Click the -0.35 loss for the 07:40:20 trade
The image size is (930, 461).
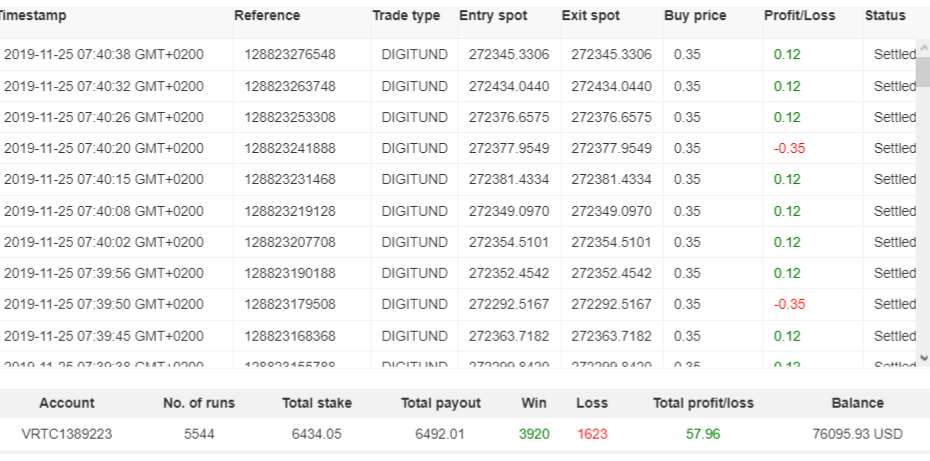[x=790, y=149]
